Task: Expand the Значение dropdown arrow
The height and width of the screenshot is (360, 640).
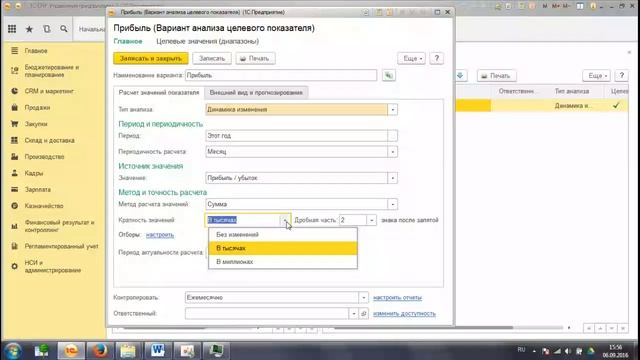Action: pyautogui.click(x=392, y=178)
